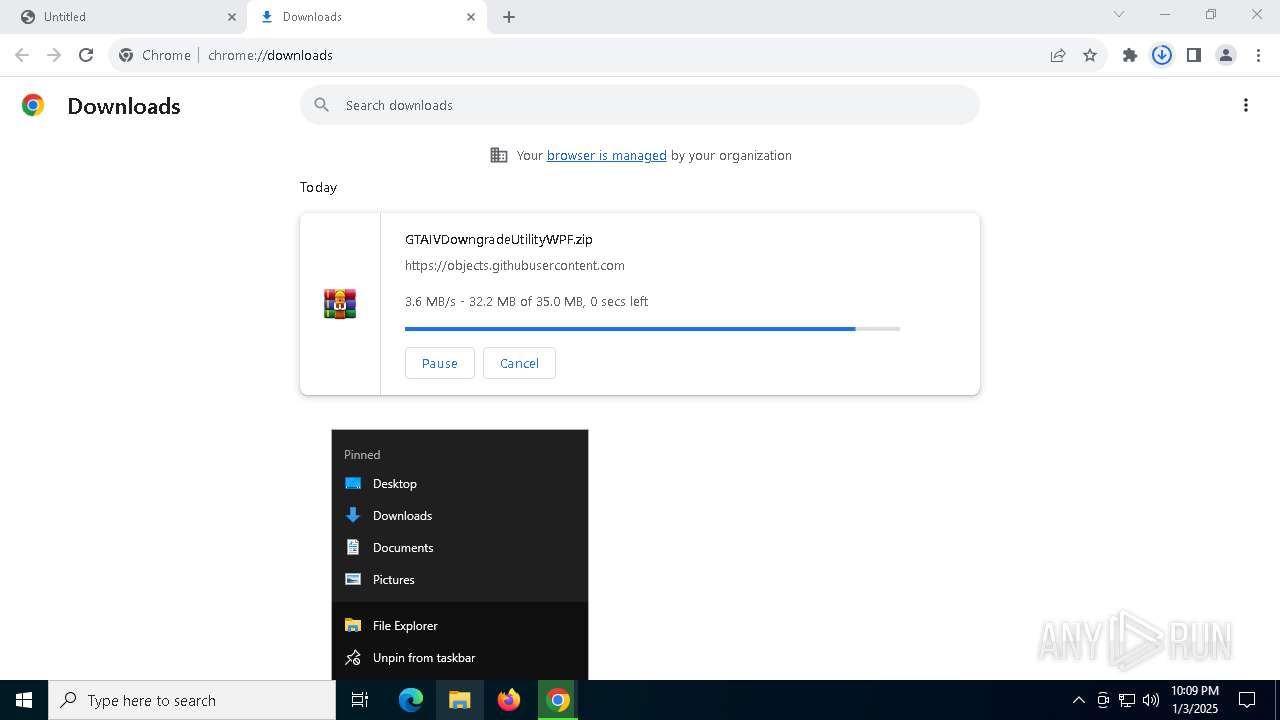Open Pictures from the pinned jump list
The height and width of the screenshot is (720, 1280).
tap(460, 579)
